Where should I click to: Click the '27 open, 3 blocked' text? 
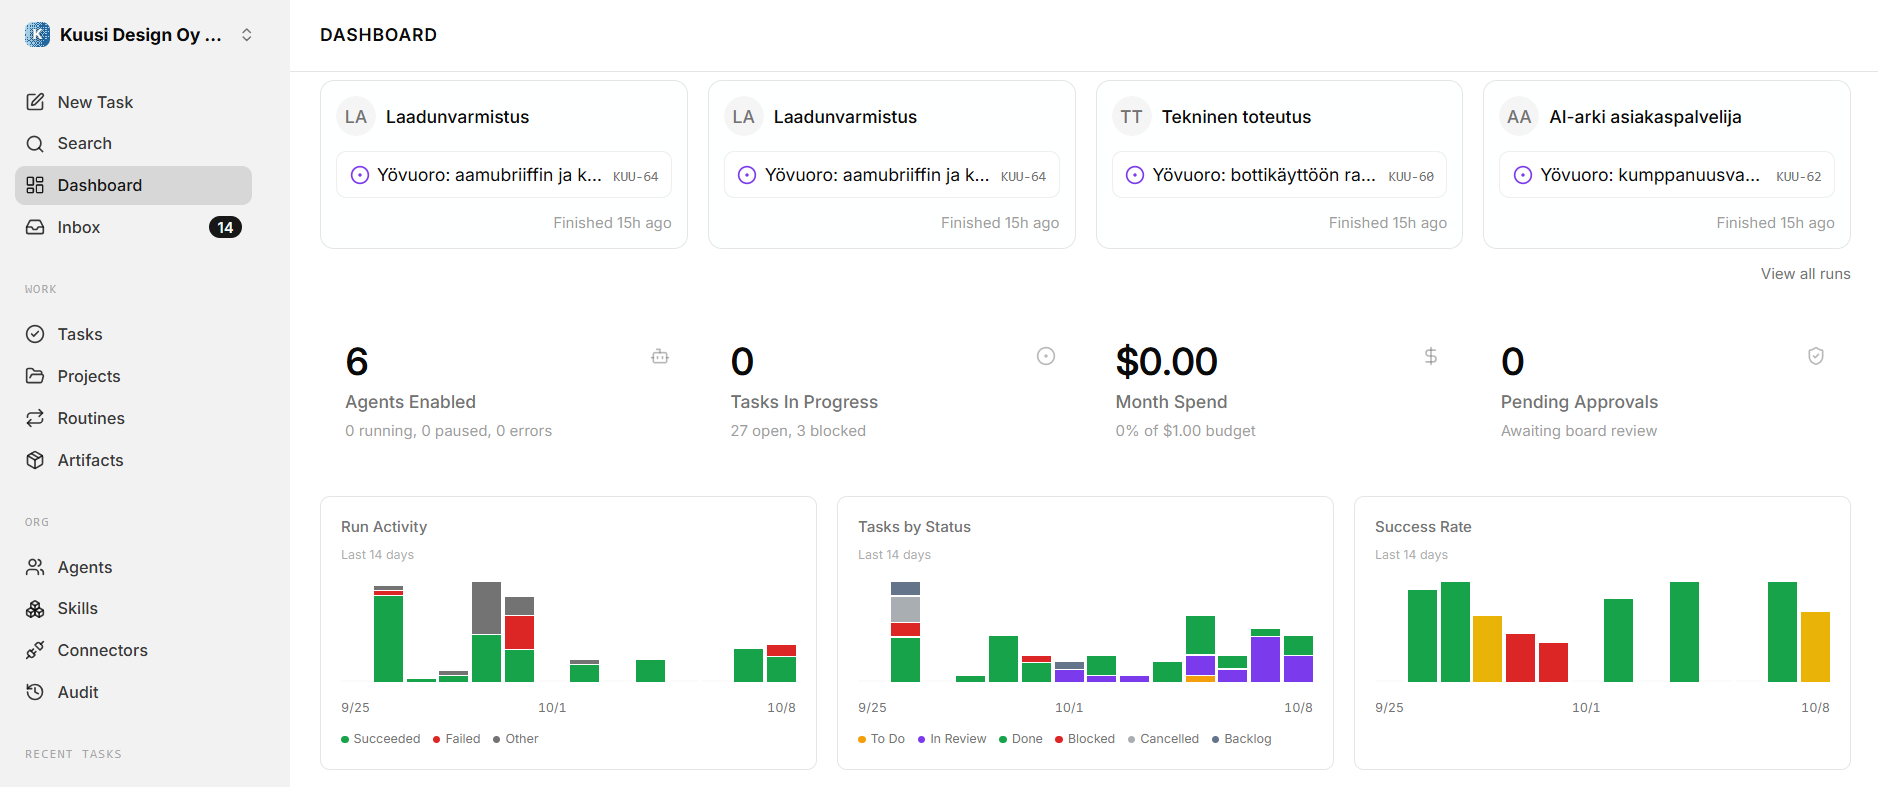798,431
